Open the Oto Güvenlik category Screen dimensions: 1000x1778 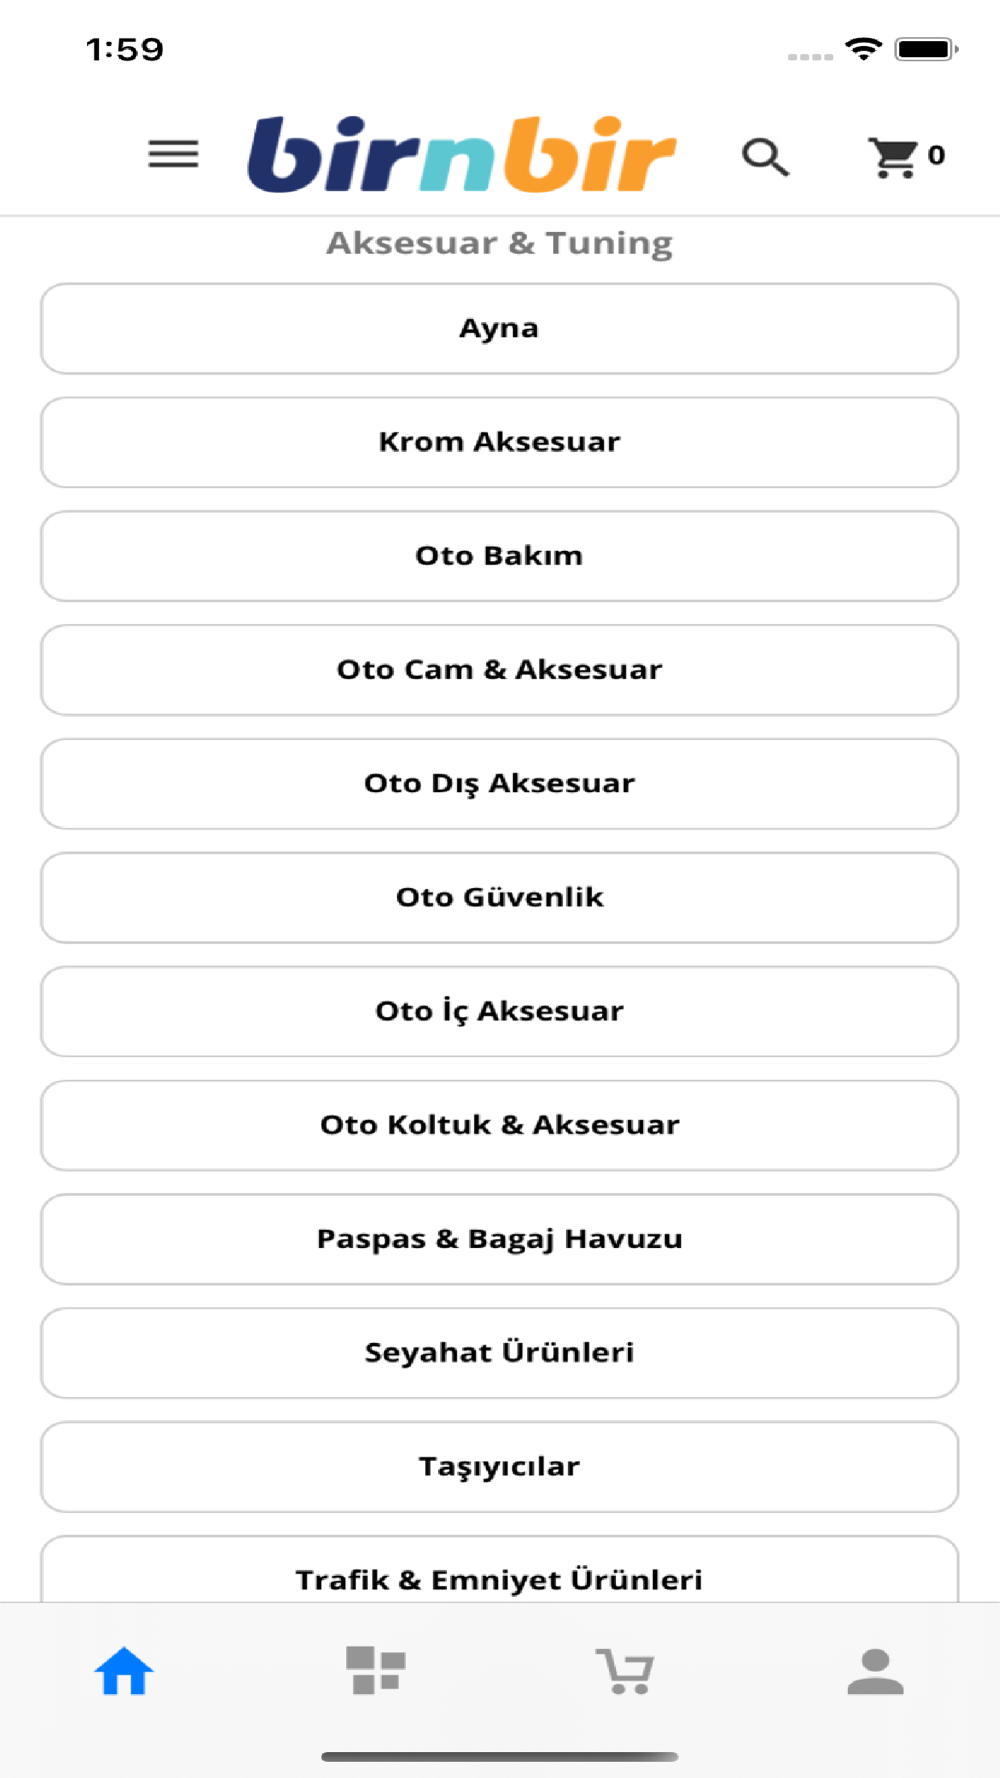tap(499, 897)
